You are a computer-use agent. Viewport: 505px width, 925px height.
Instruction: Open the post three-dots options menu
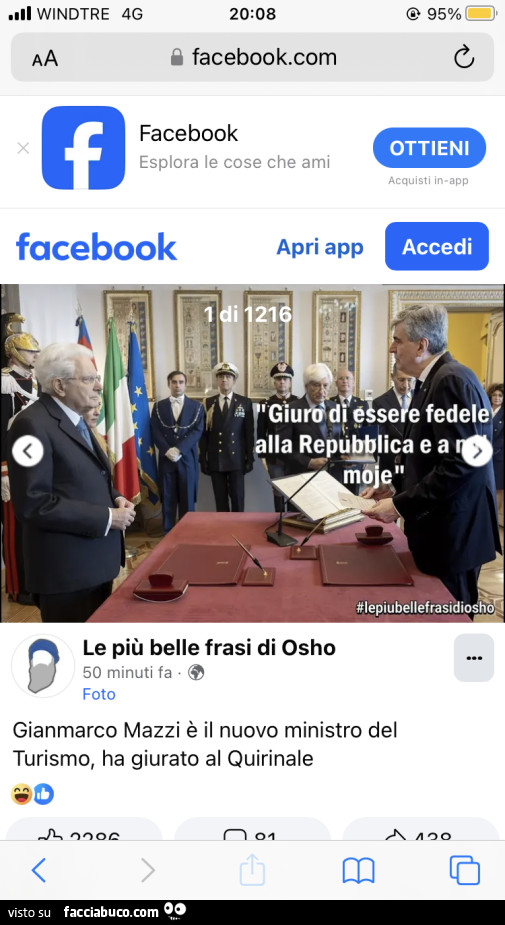coord(474,658)
